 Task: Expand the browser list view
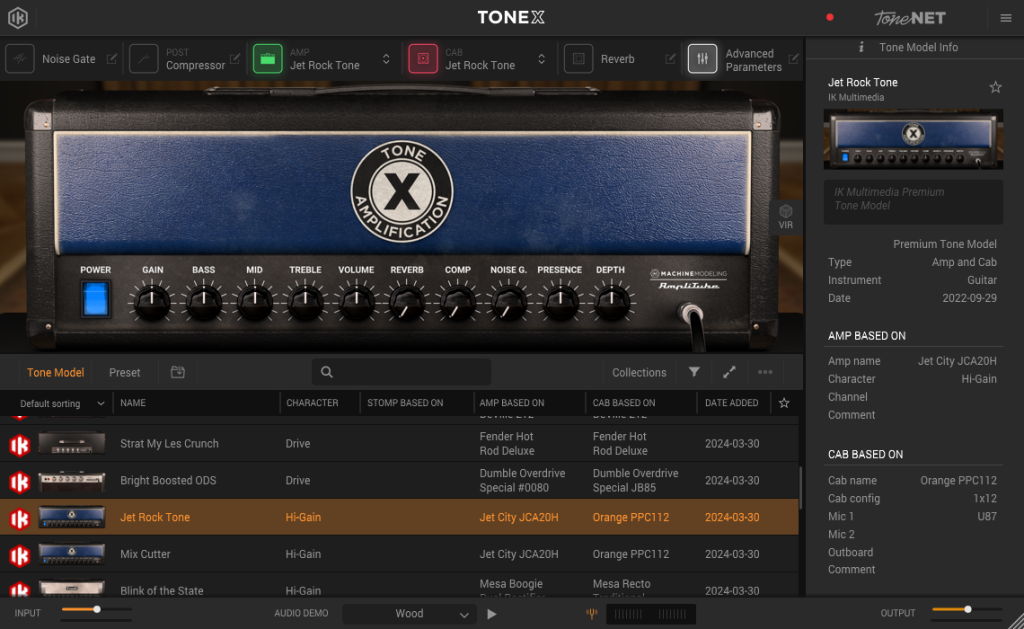tap(729, 372)
